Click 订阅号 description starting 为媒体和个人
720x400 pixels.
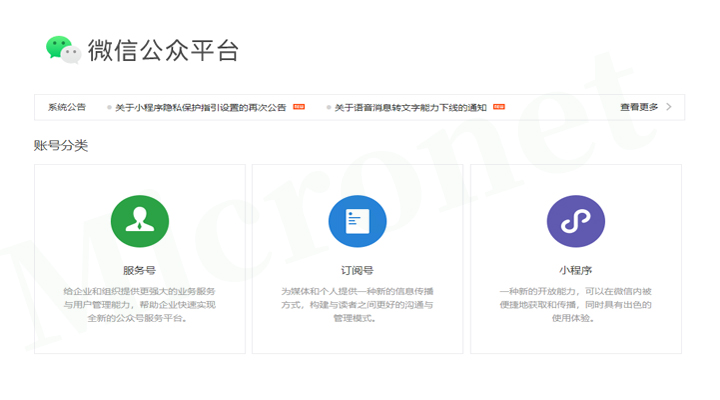357,304
